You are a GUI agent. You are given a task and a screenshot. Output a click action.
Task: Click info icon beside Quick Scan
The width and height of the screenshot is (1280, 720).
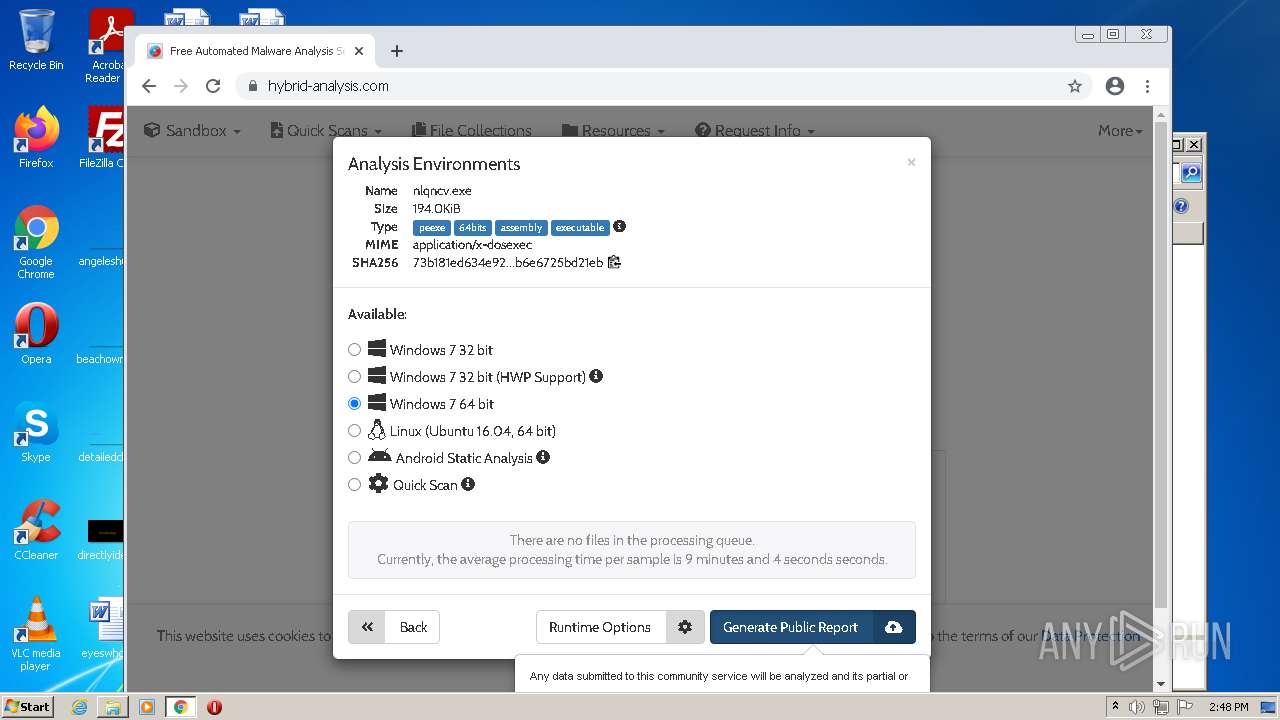tap(468, 484)
